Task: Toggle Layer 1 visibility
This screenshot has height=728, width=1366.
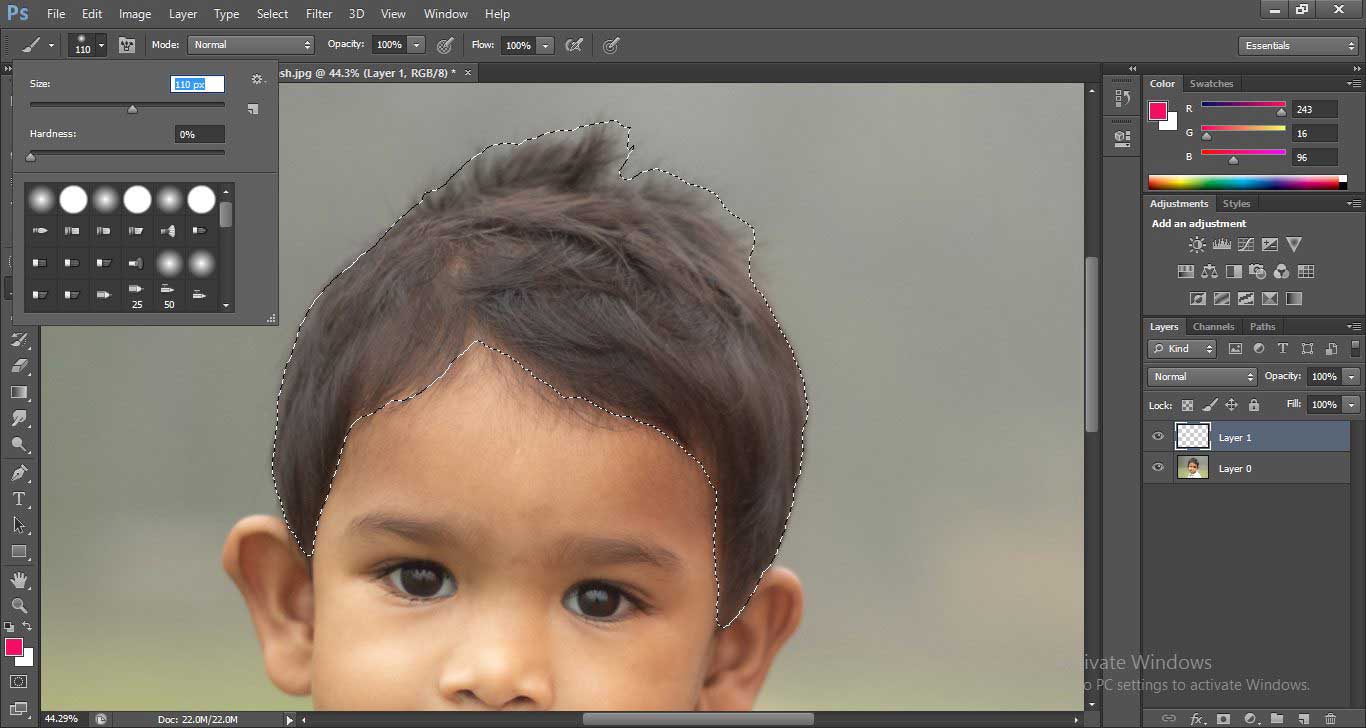Action: (1158, 436)
